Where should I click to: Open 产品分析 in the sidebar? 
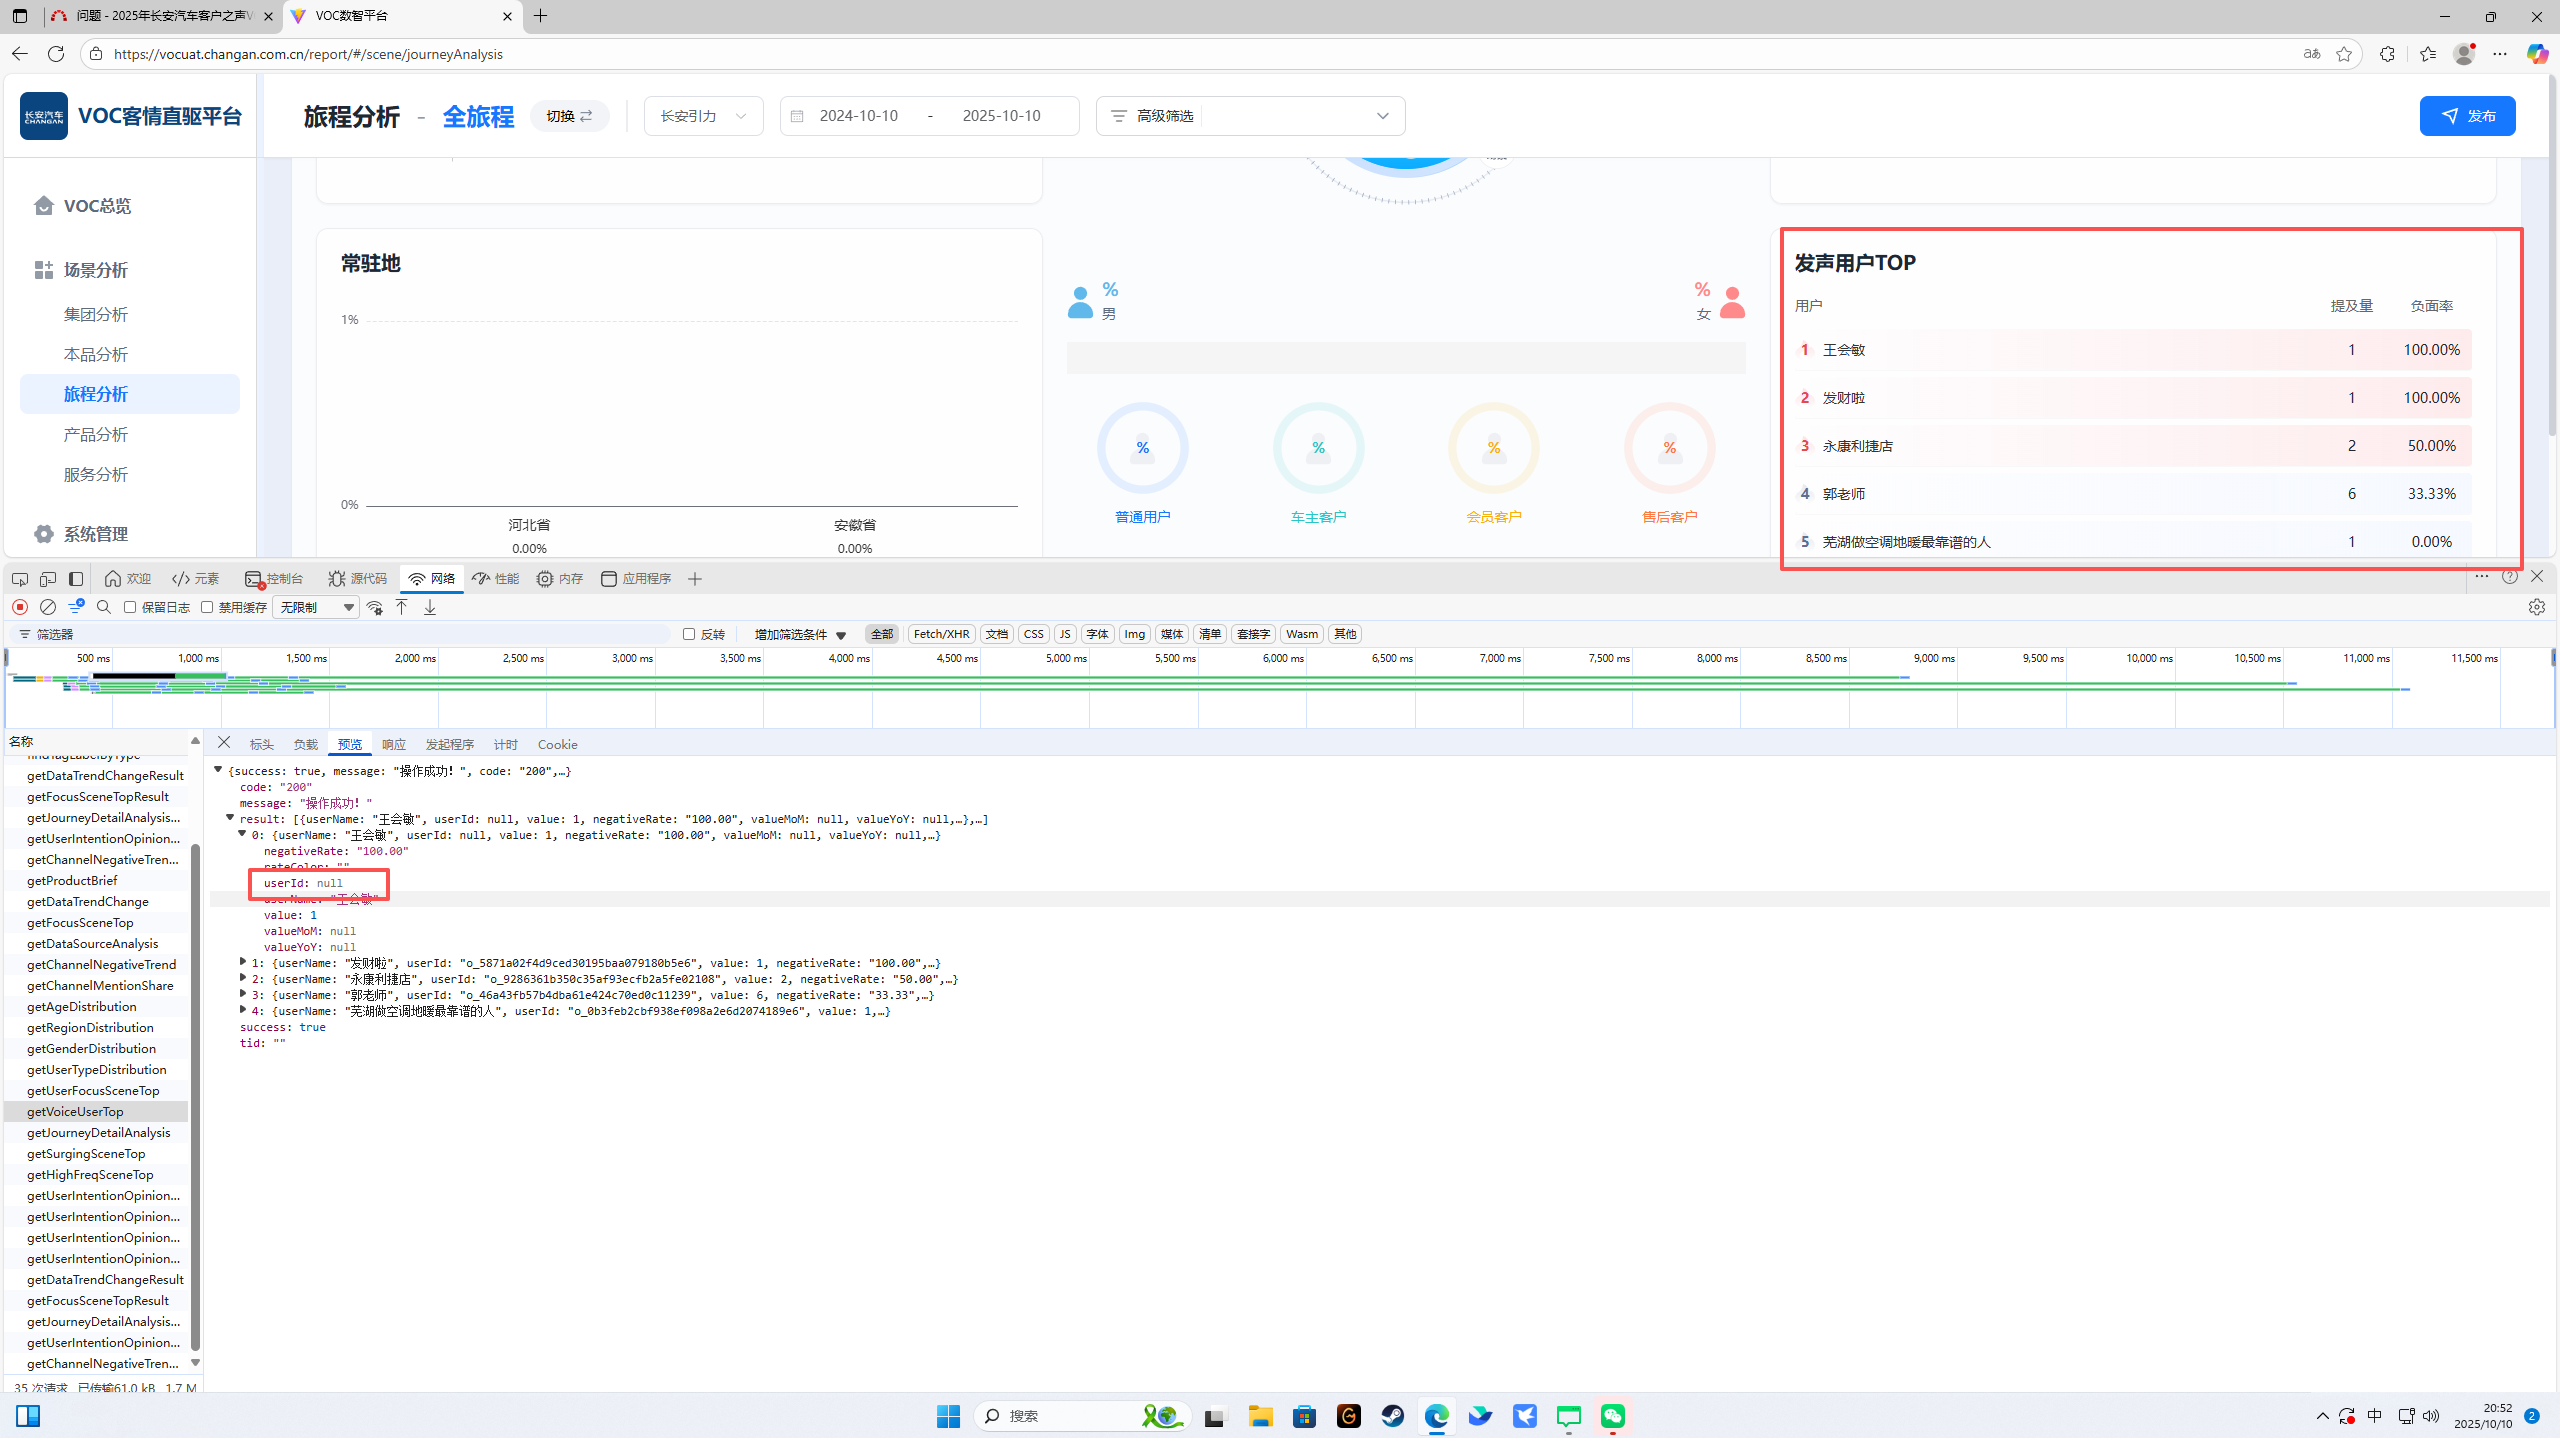point(96,434)
